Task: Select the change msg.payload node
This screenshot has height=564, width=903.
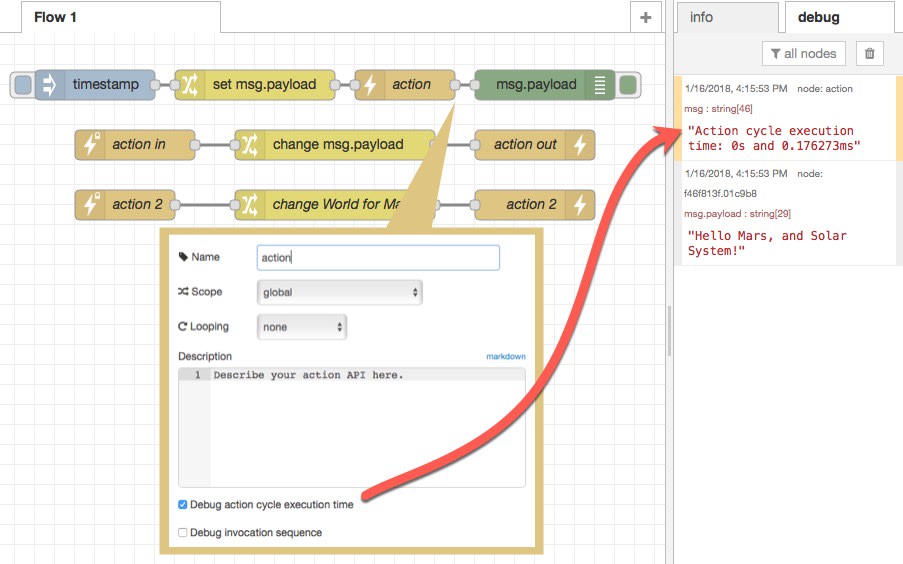Action: coord(334,145)
